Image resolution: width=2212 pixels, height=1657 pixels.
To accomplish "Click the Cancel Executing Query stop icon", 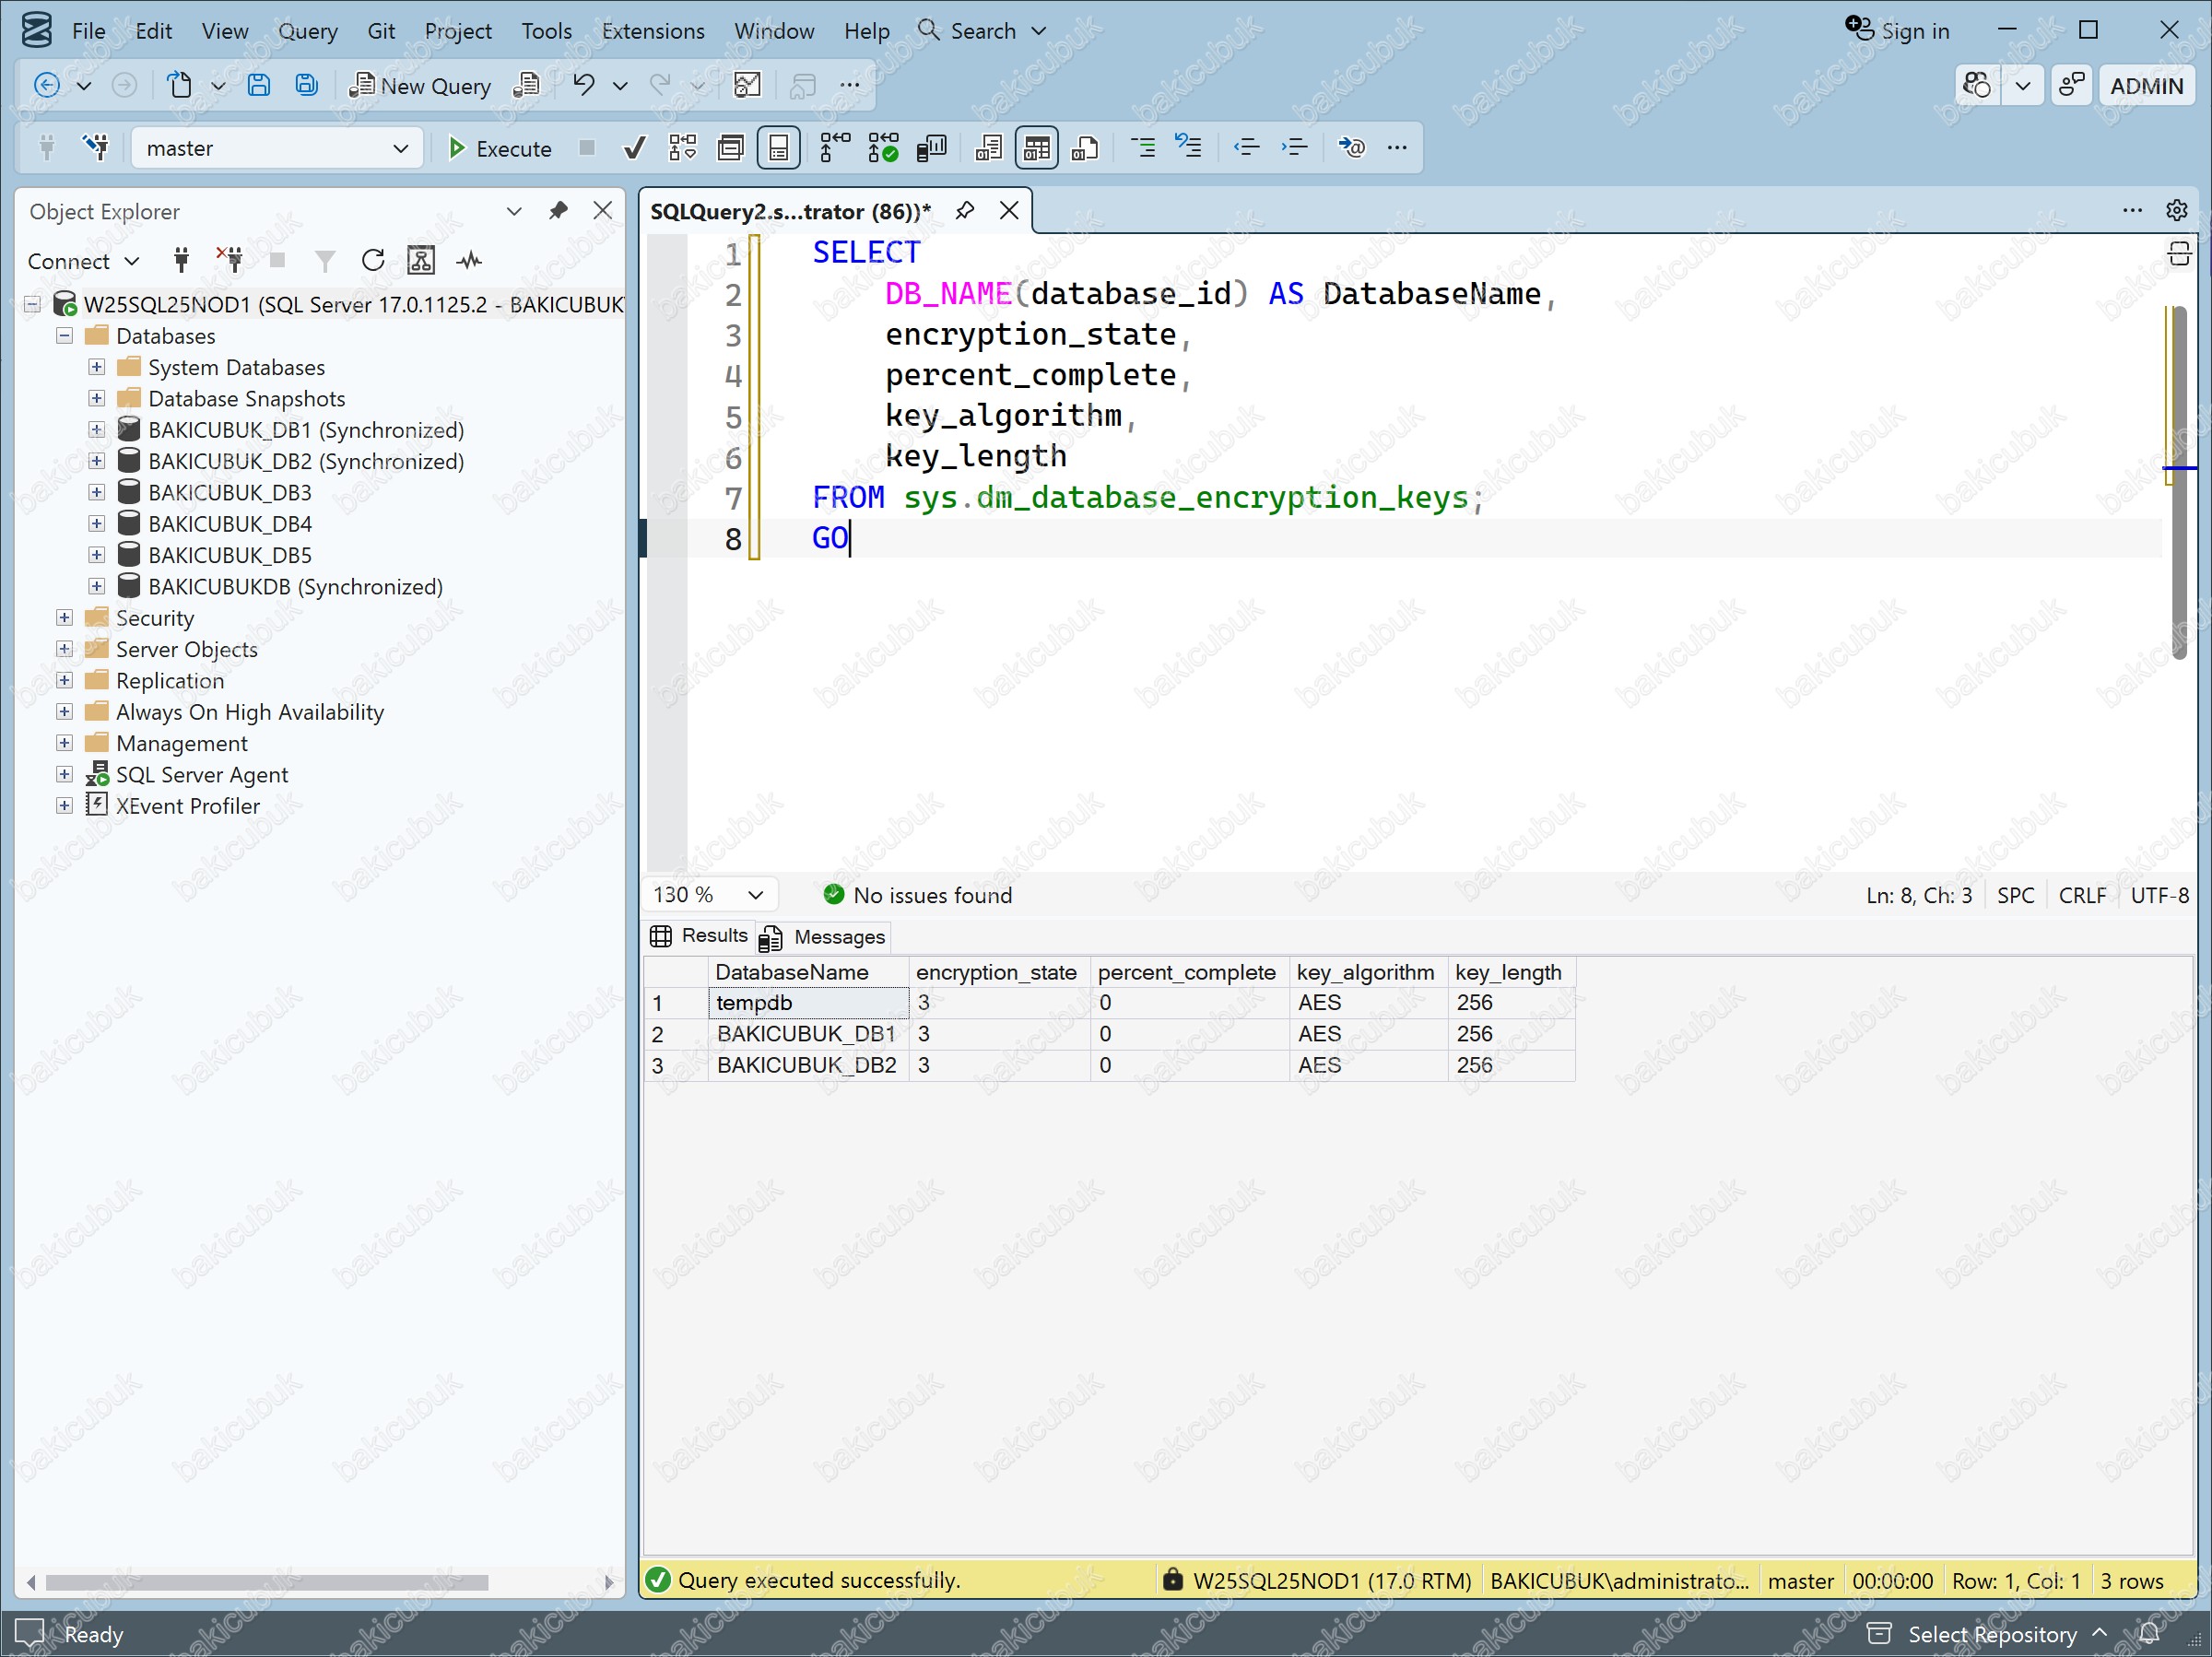I will click(x=587, y=148).
